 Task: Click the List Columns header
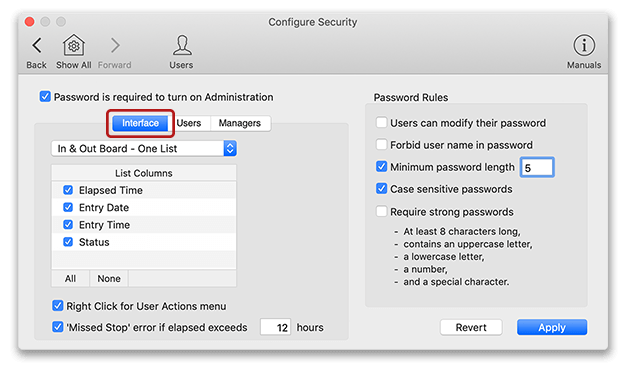point(144,173)
